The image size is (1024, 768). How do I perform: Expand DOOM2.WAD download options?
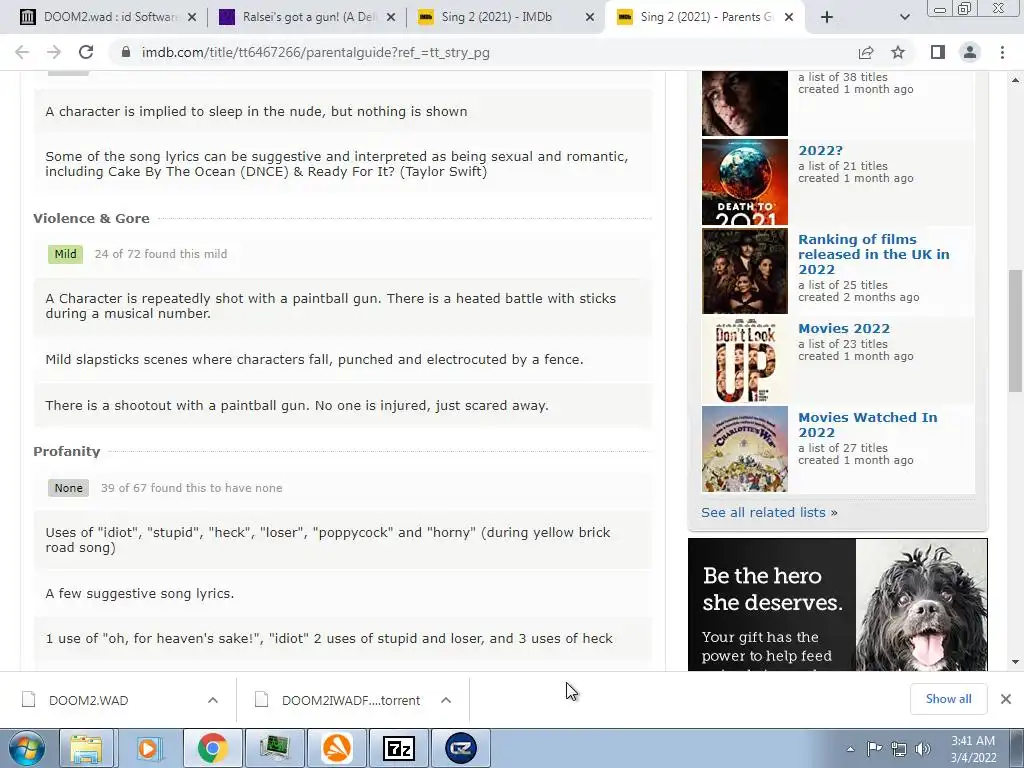213,700
